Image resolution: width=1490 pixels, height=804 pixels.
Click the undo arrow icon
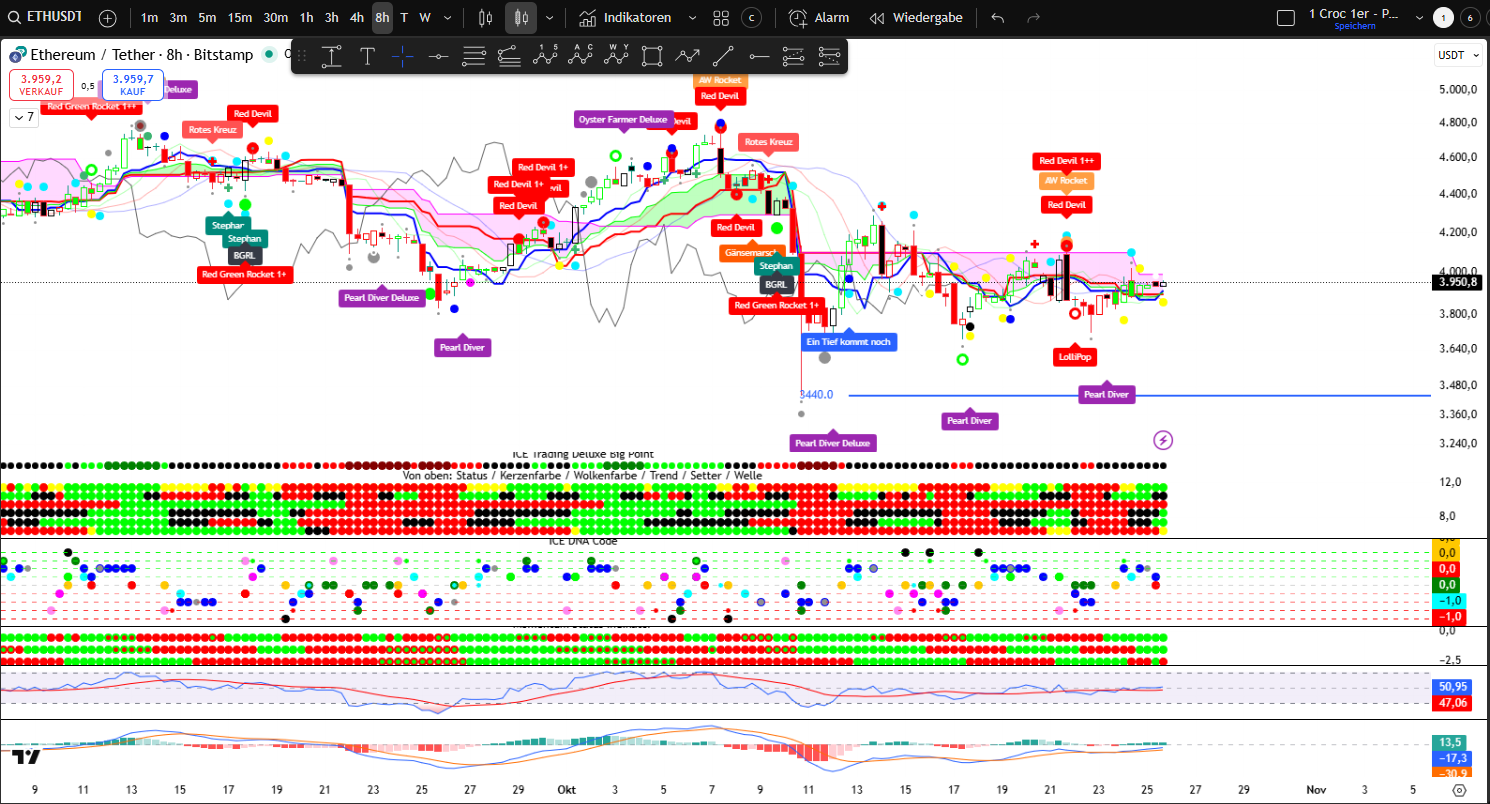[997, 18]
